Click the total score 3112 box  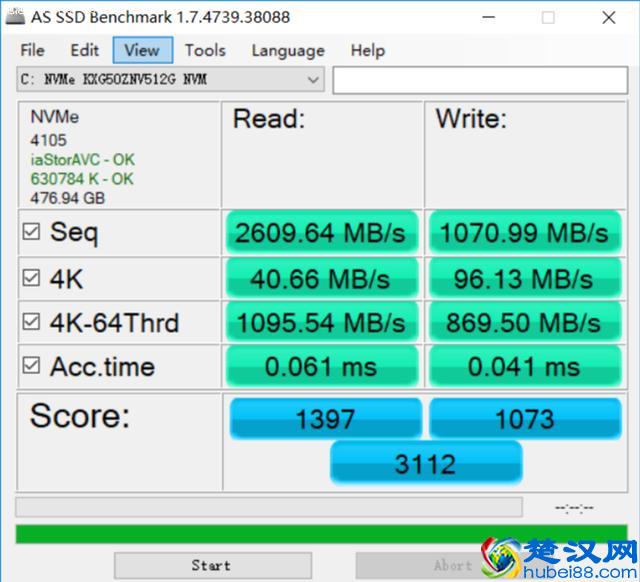coord(425,463)
